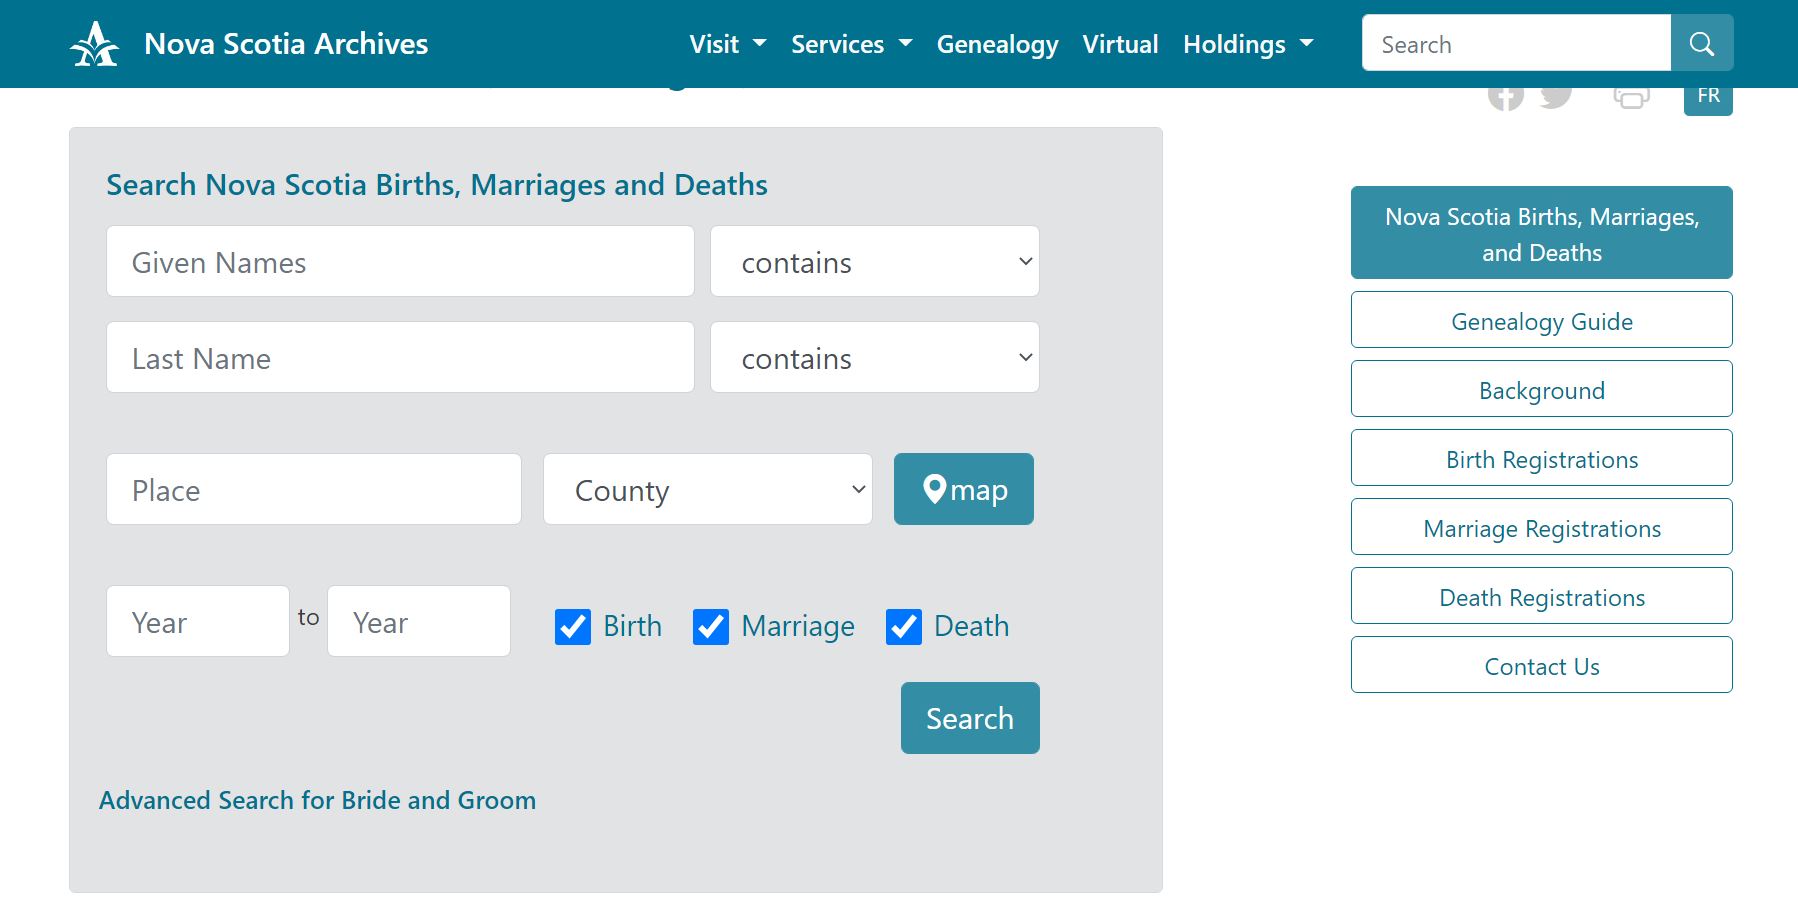Image resolution: width=1798 pixels, height=918 pixels.
Task: Switch language with the FR button
Action: tap(1708, 98)
